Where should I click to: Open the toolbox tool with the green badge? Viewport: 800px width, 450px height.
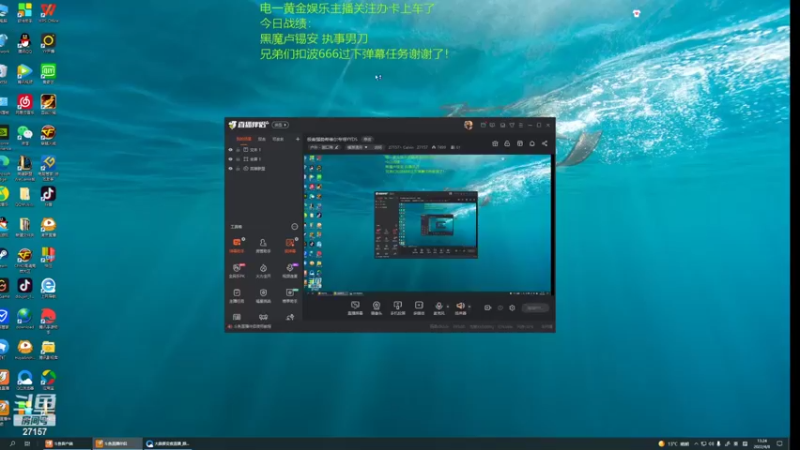point(290,295)
